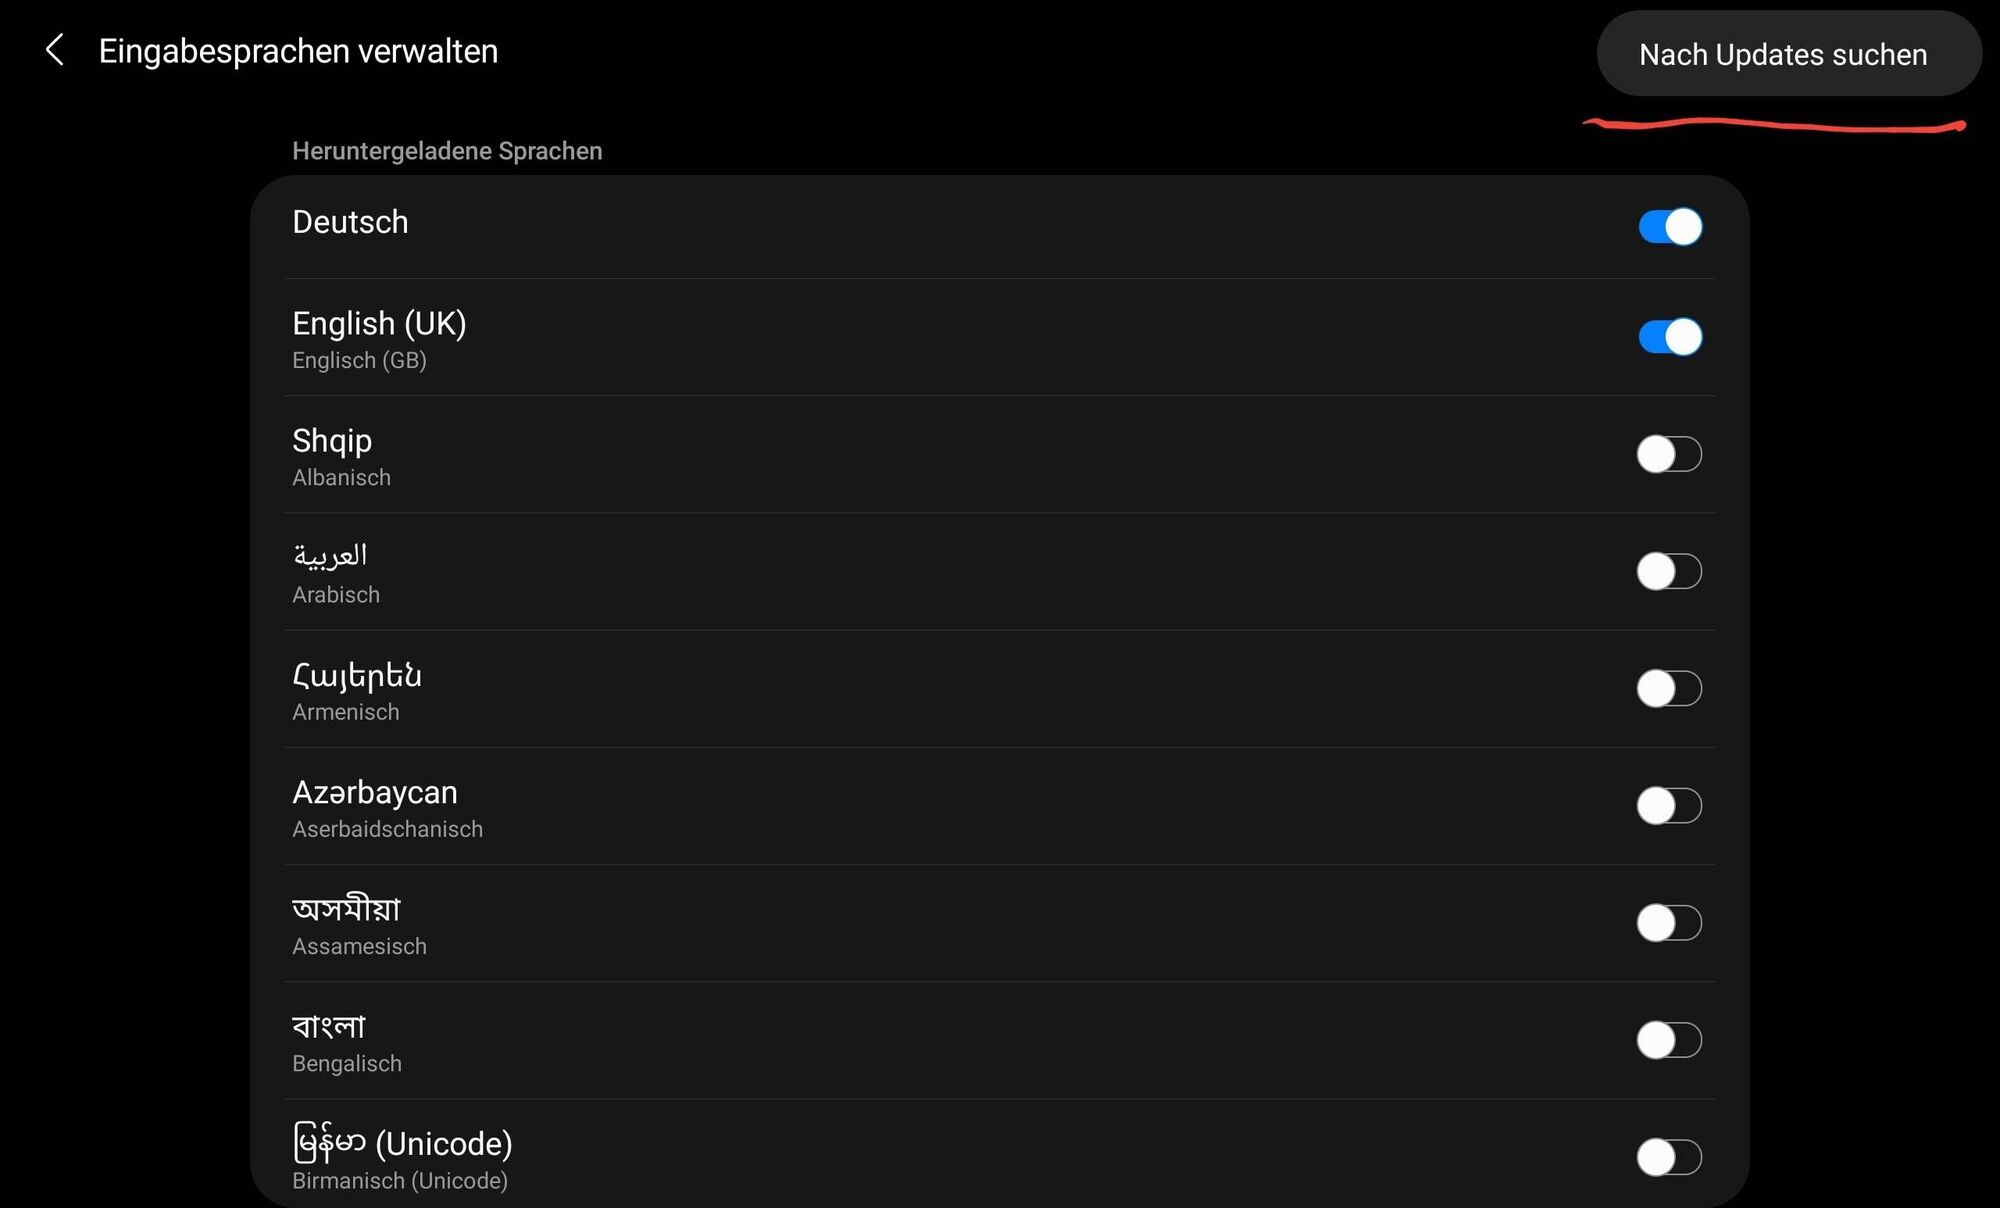Switch on Birmanisch (Unicode) toggle
This screenshot has height=1208, width=2000.
point(1669,1157)
